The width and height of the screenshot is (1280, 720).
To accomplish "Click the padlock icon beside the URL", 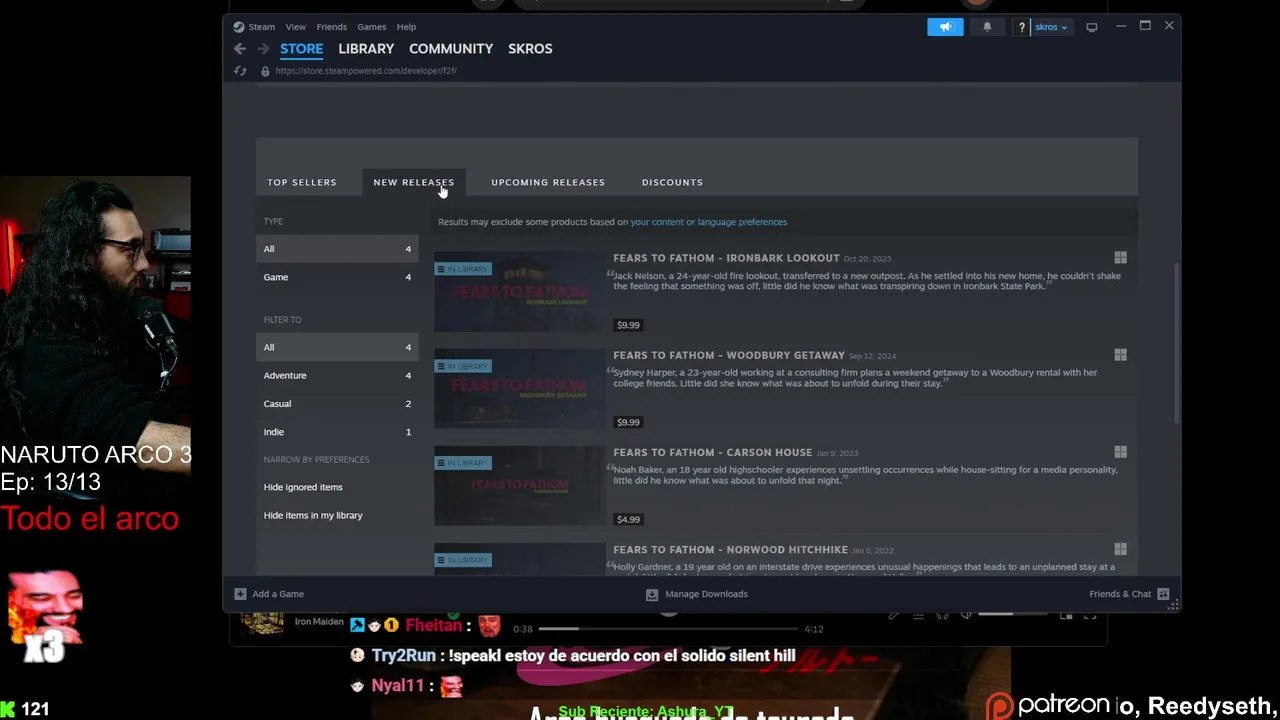I will 265,71.
